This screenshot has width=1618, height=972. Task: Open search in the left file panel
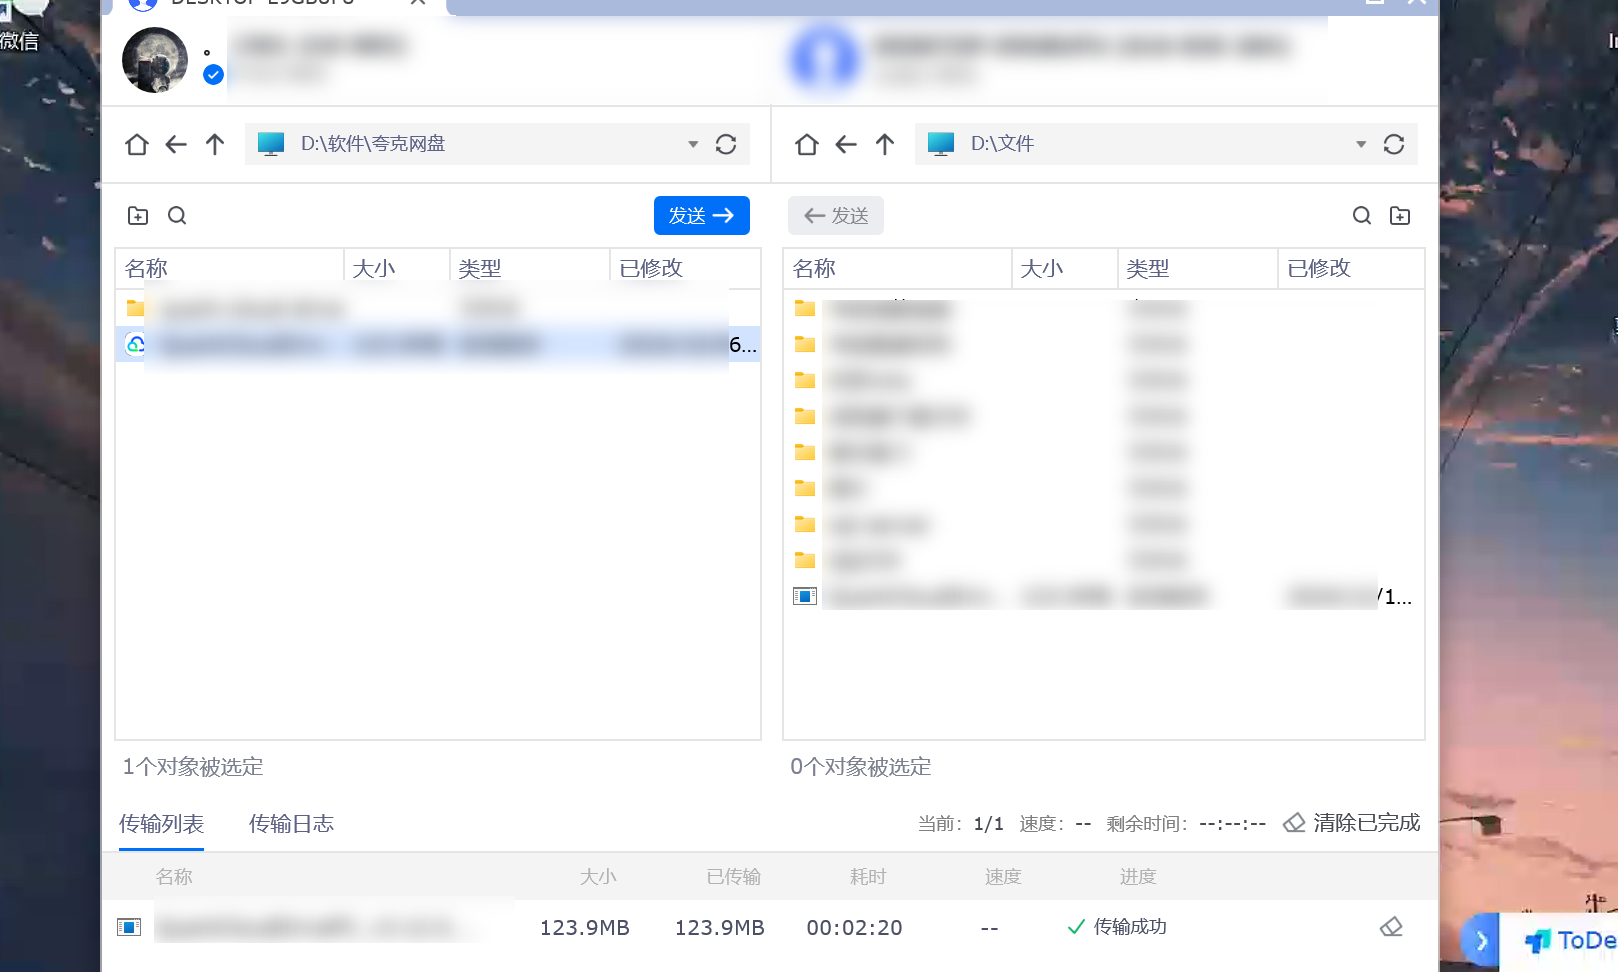[x=177, y=215]
